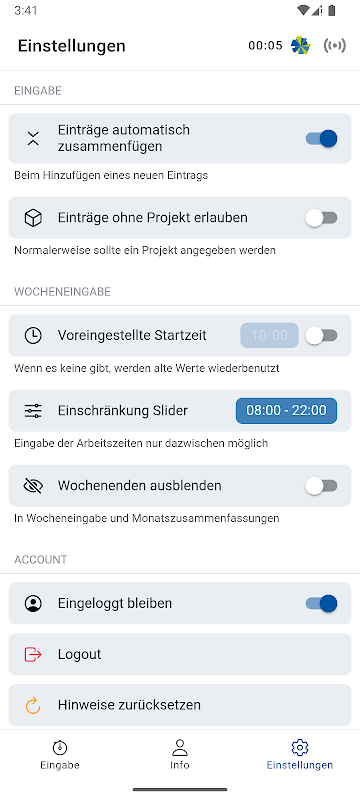Open the 08:00 - 22:00 range picker

point(286,411)
